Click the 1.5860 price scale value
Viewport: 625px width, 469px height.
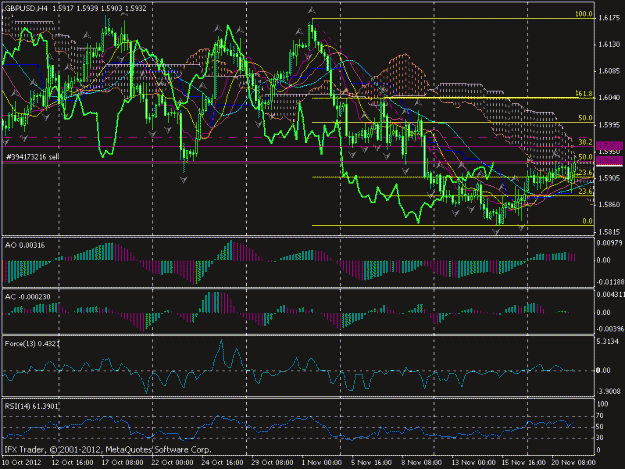coord(609,205)
